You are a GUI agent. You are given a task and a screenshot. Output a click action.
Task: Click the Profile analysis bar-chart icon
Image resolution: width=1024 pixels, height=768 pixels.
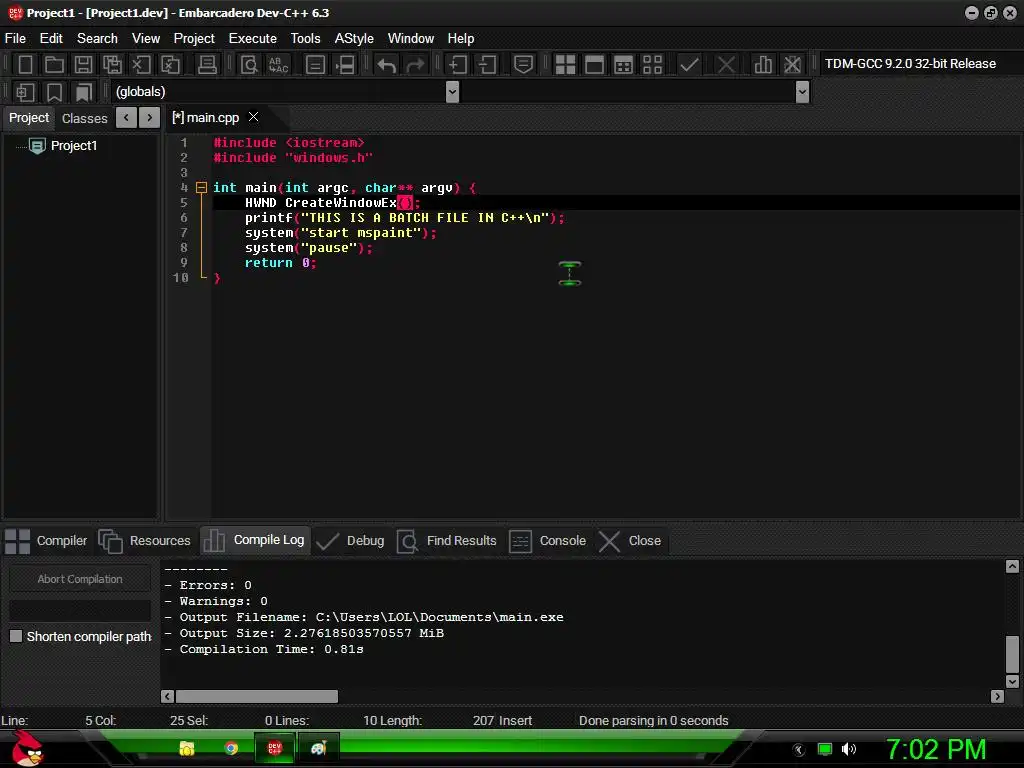[x=763, y=64]
